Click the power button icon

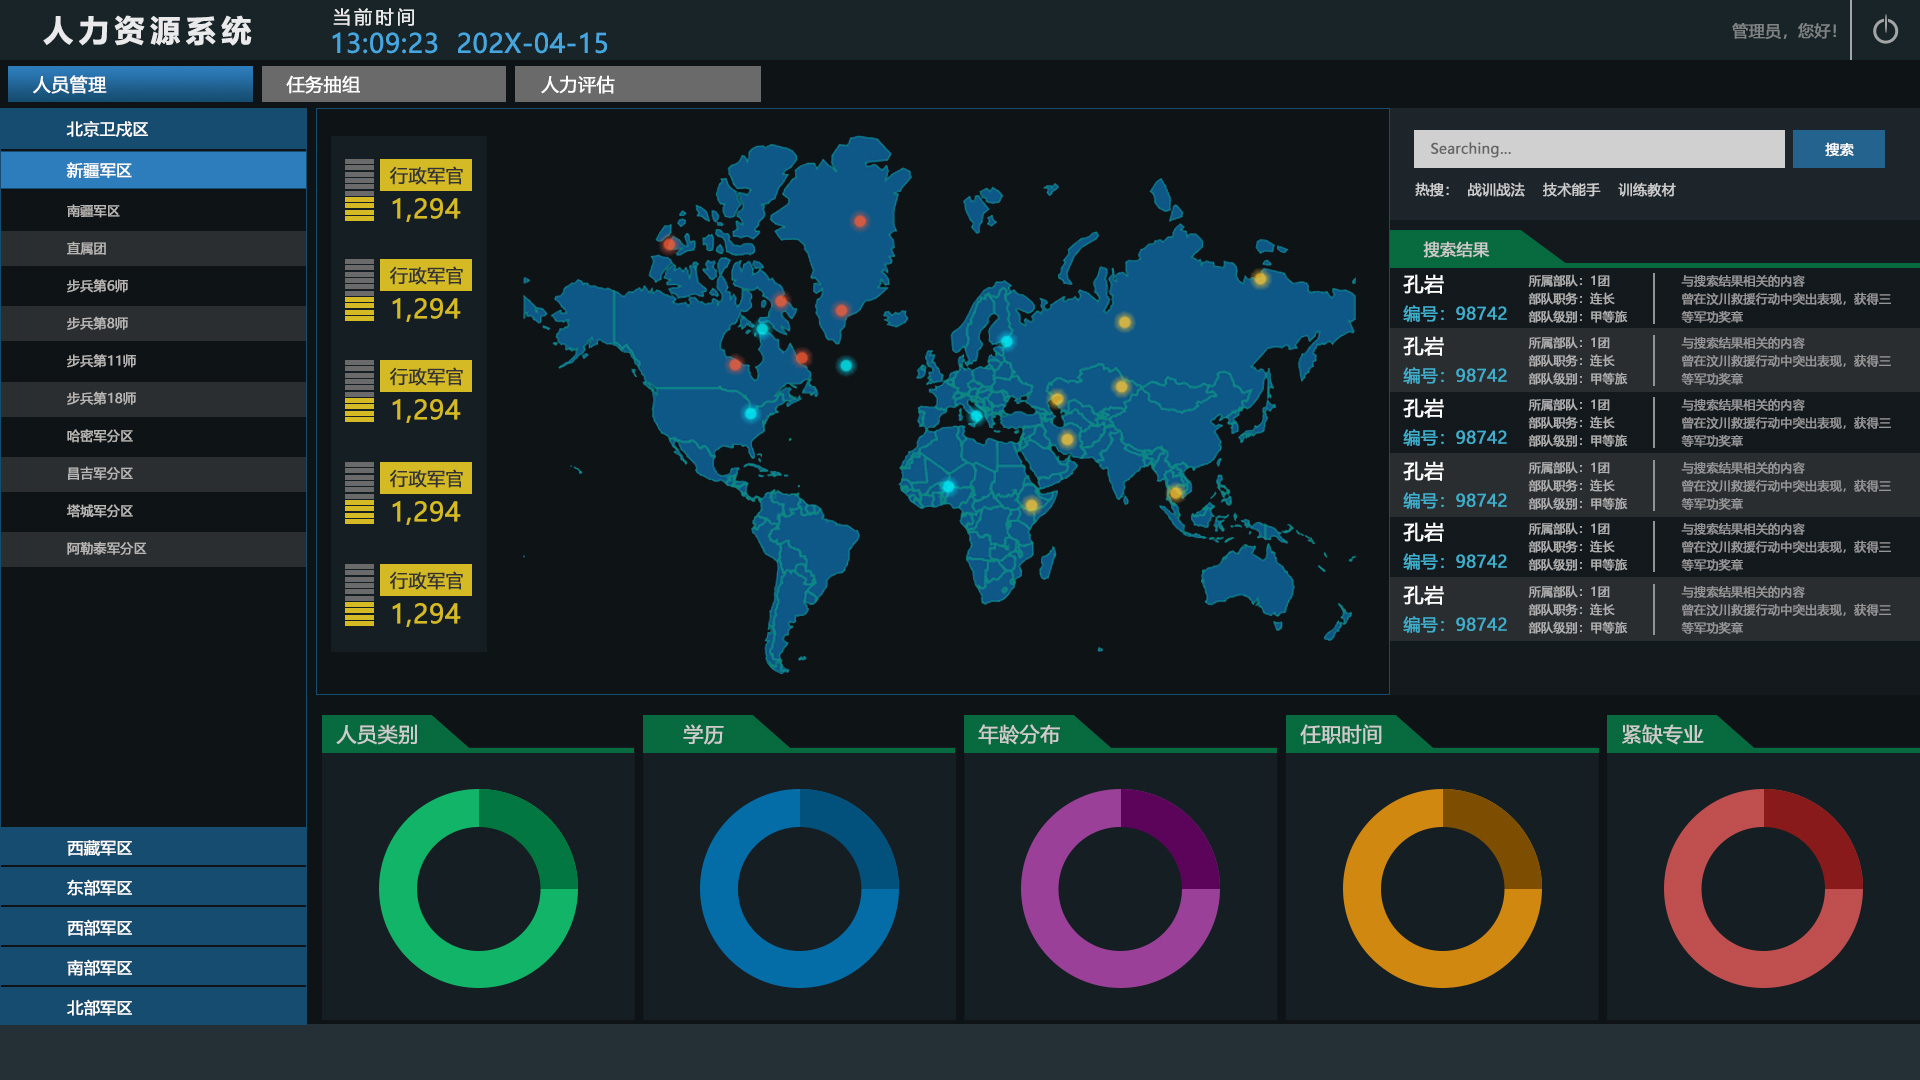1885,31
